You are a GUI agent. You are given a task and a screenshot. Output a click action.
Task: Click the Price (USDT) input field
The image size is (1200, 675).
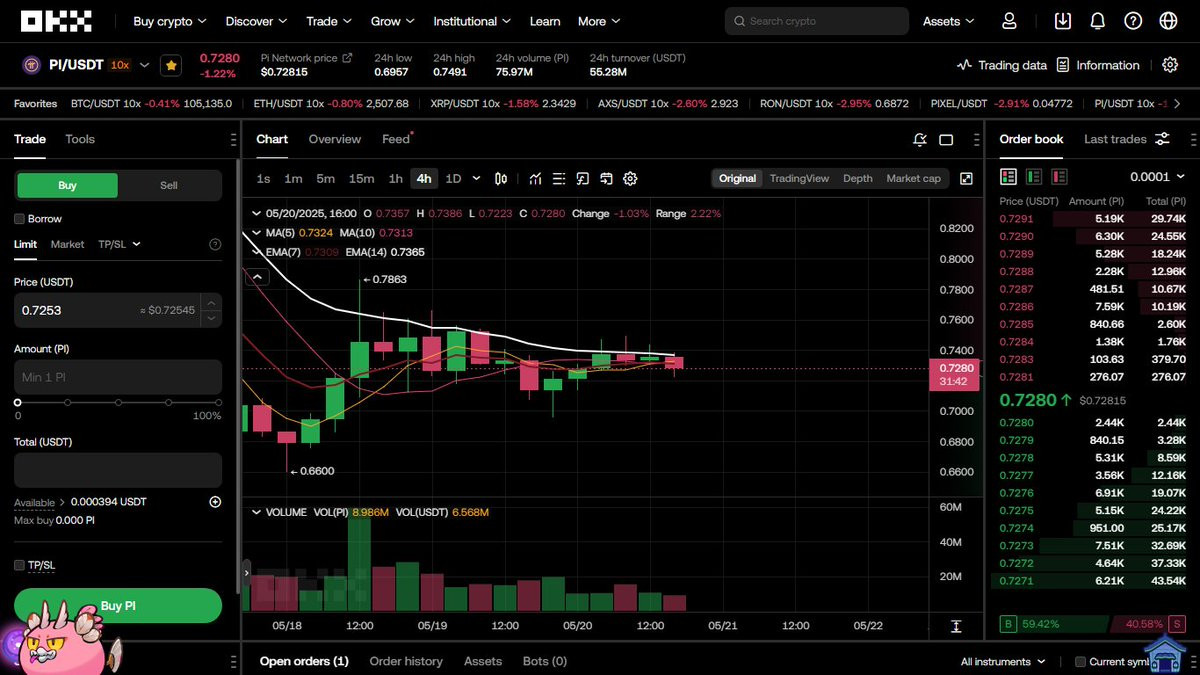[118, 310]
